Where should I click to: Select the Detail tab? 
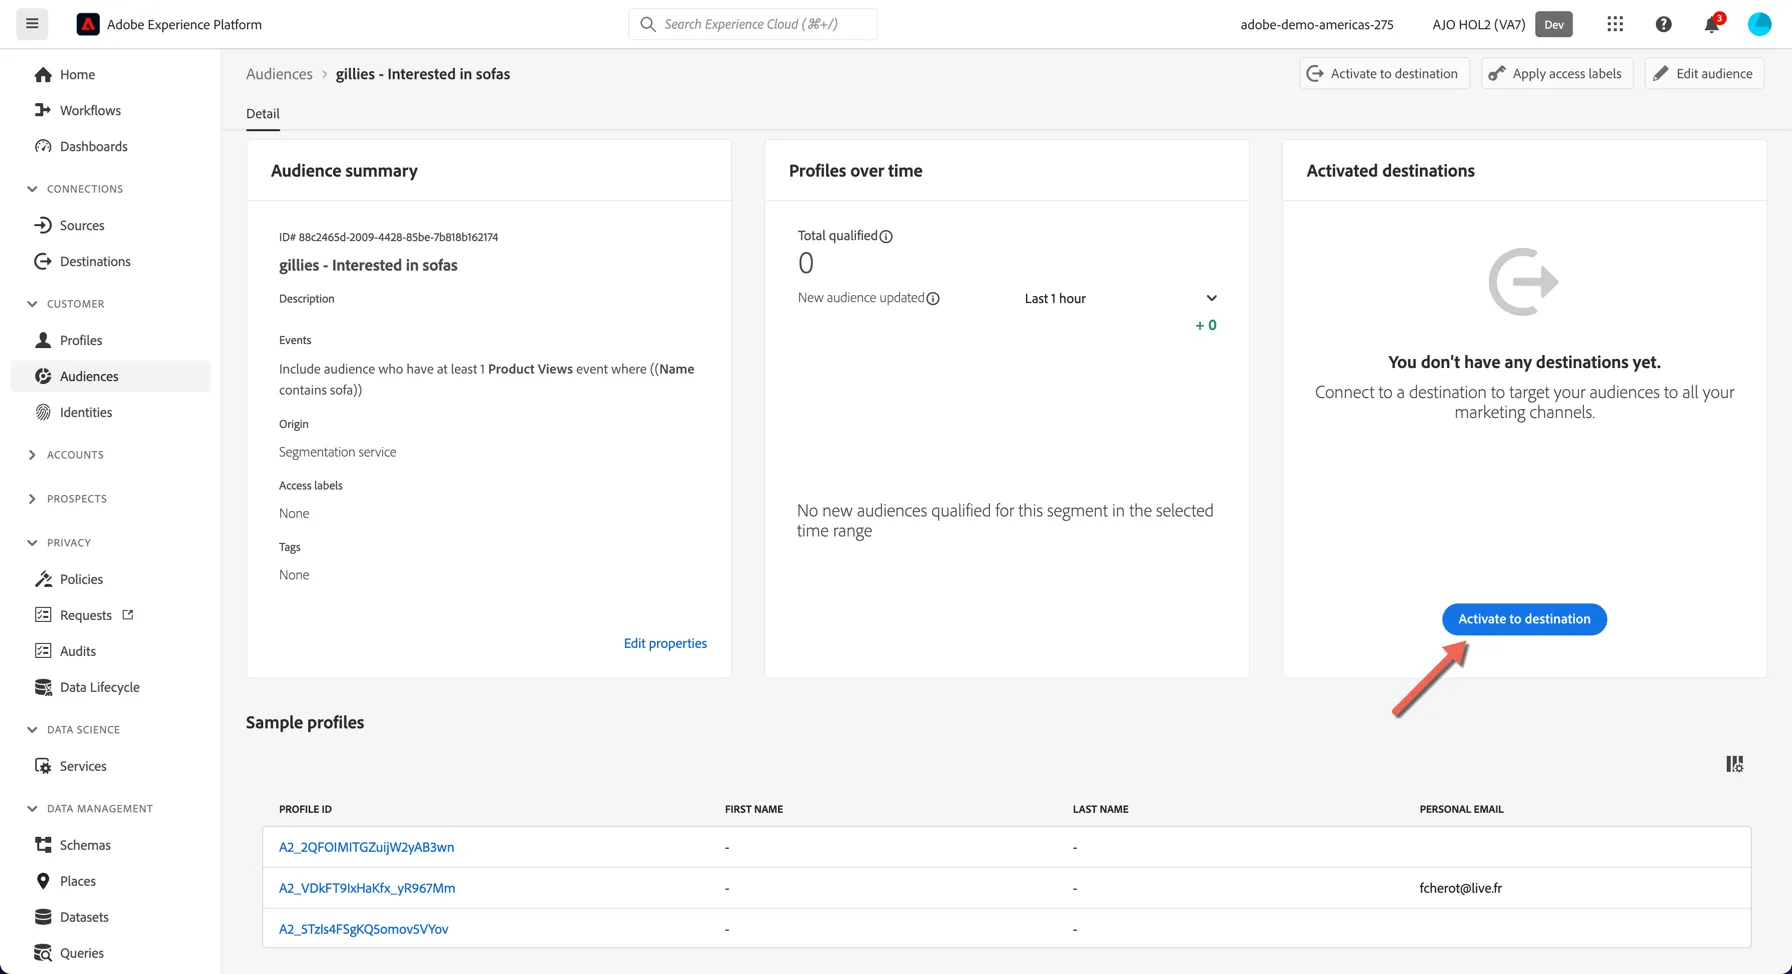click(263, 114)
